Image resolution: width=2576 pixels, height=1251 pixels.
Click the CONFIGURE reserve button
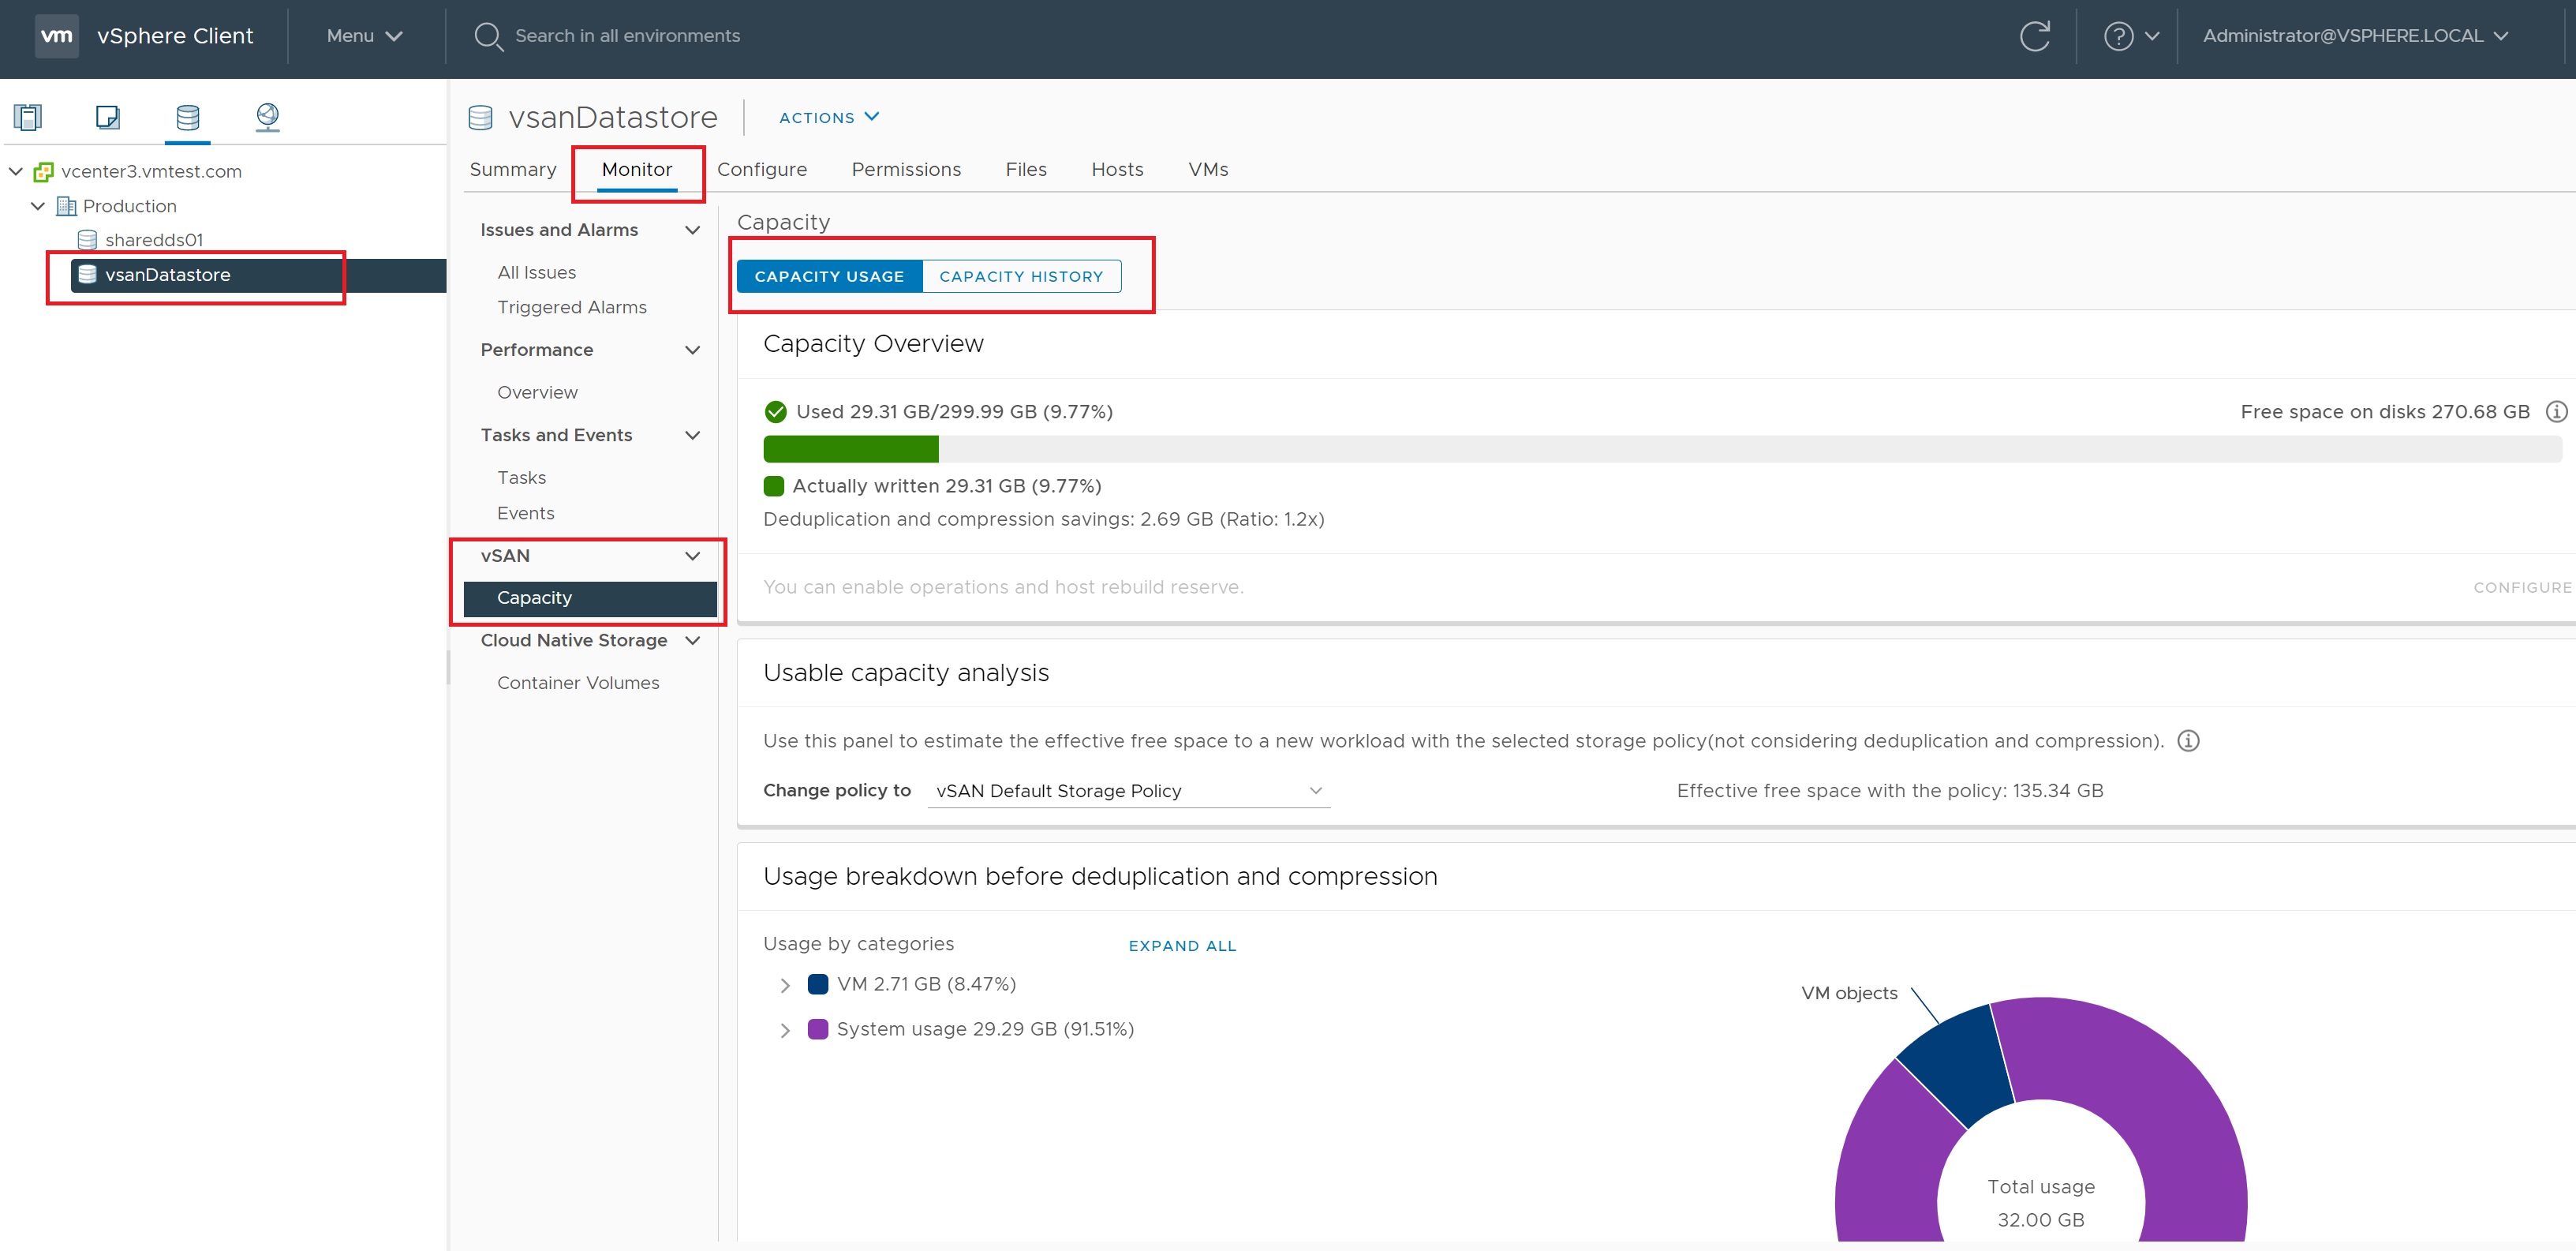point(2521,587)
